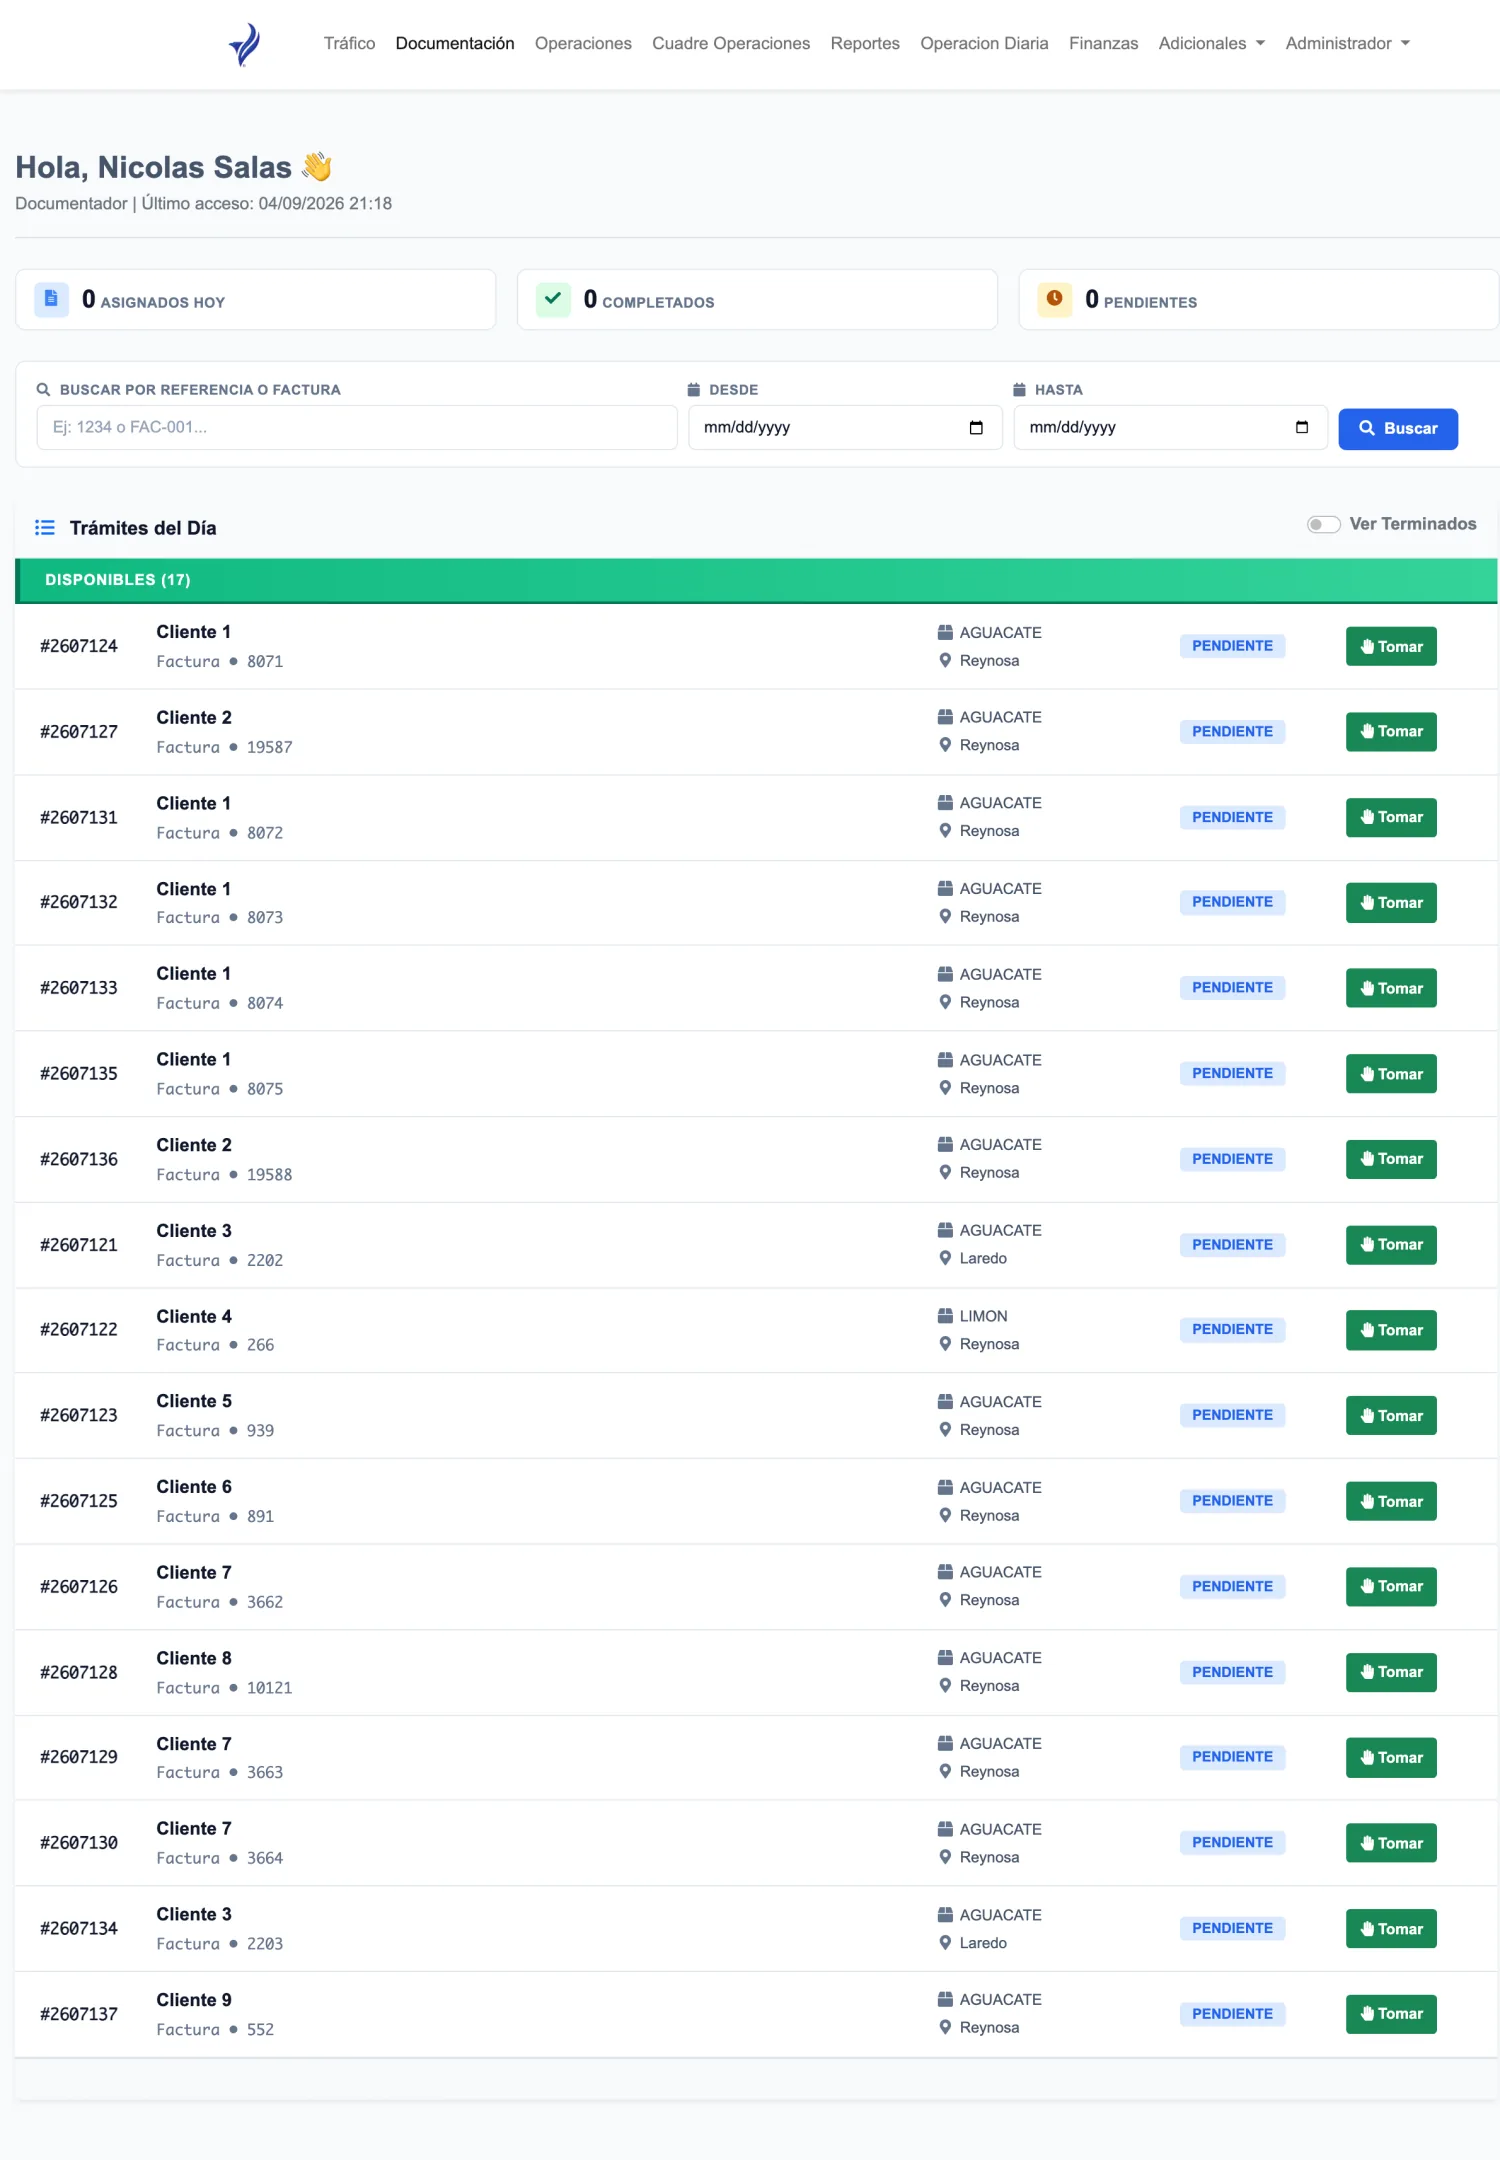1500x2160 pixels.
Task: Click Tomar for trámite #2607133
Action: [x=1391, y=988]
